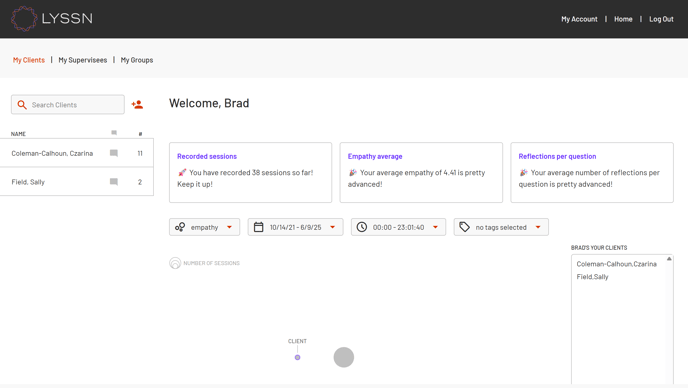The height and width of the screenshot is (388, 688).
Task: Click the CLIENT chart label
Action: click(x=297, y=341)
